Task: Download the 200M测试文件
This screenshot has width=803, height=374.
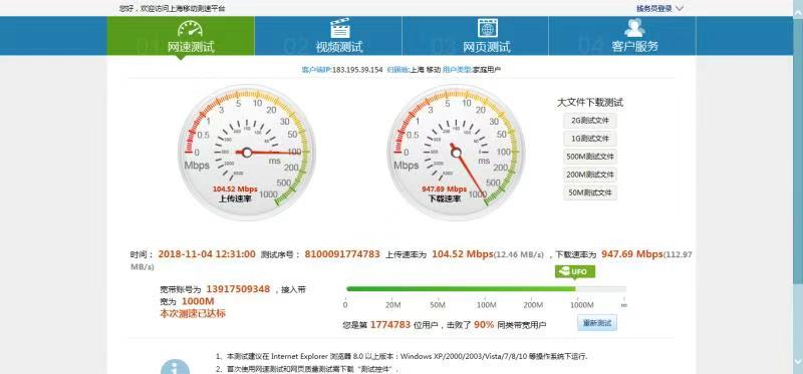Action: (x=590, y=175)
